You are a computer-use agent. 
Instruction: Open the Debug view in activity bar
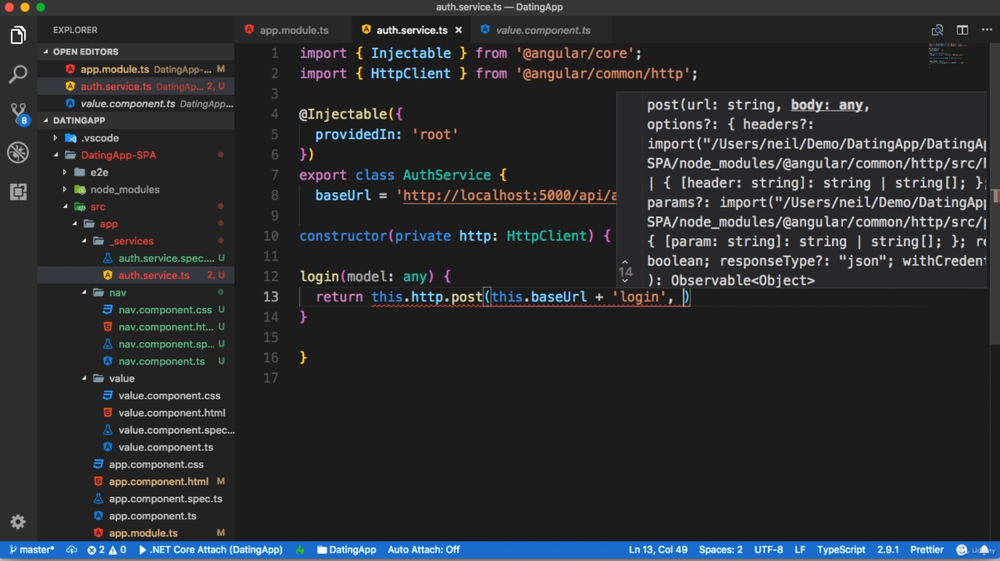(18, 152)
